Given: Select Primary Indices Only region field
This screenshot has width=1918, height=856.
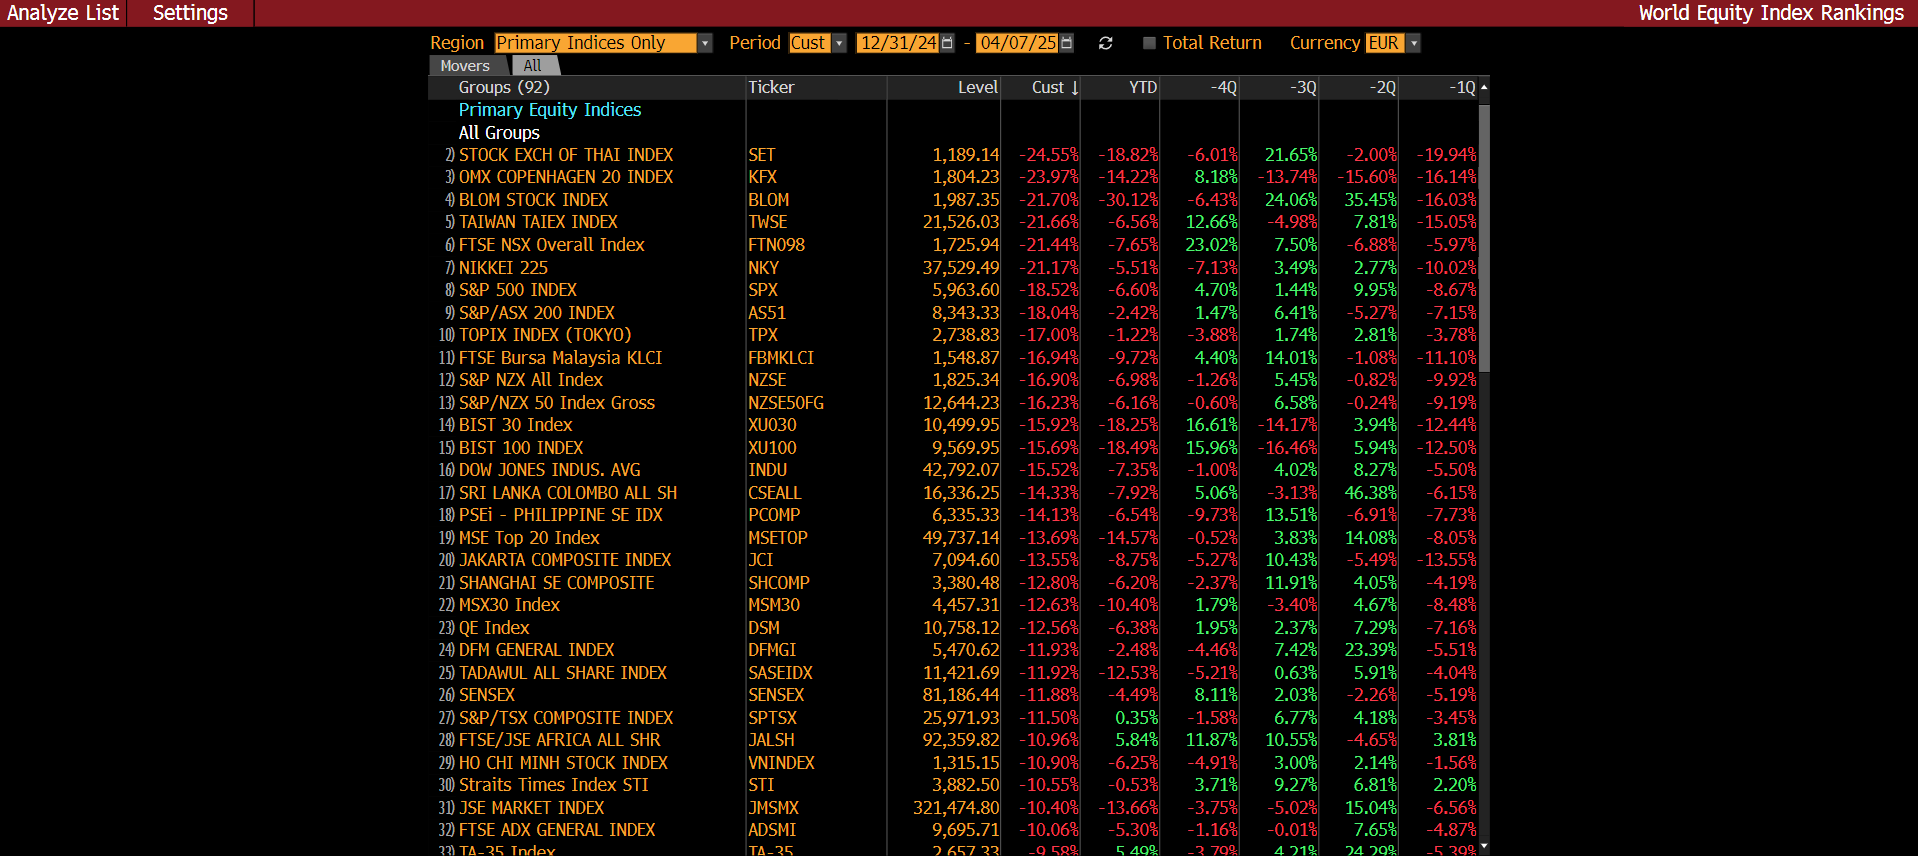Looking at the screenshot, I should pos(595,43).
